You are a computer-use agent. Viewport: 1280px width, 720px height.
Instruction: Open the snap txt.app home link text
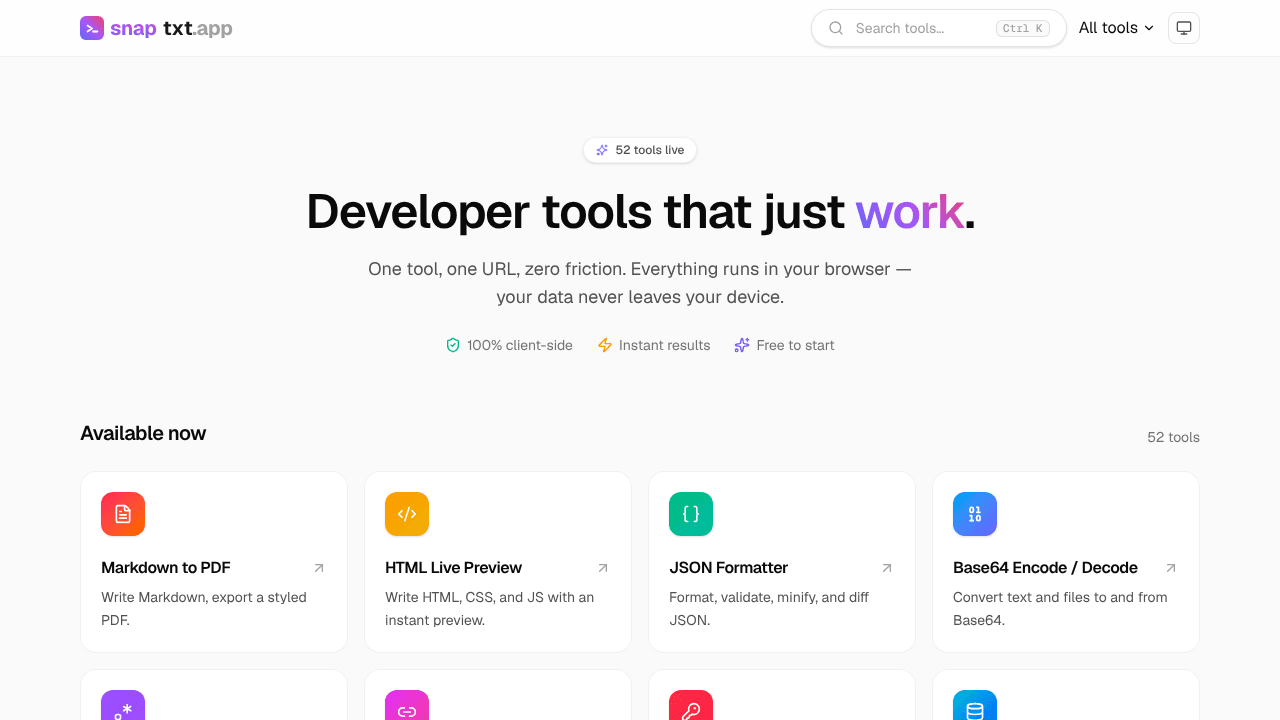pyautogui.click(x=171, y=28)
